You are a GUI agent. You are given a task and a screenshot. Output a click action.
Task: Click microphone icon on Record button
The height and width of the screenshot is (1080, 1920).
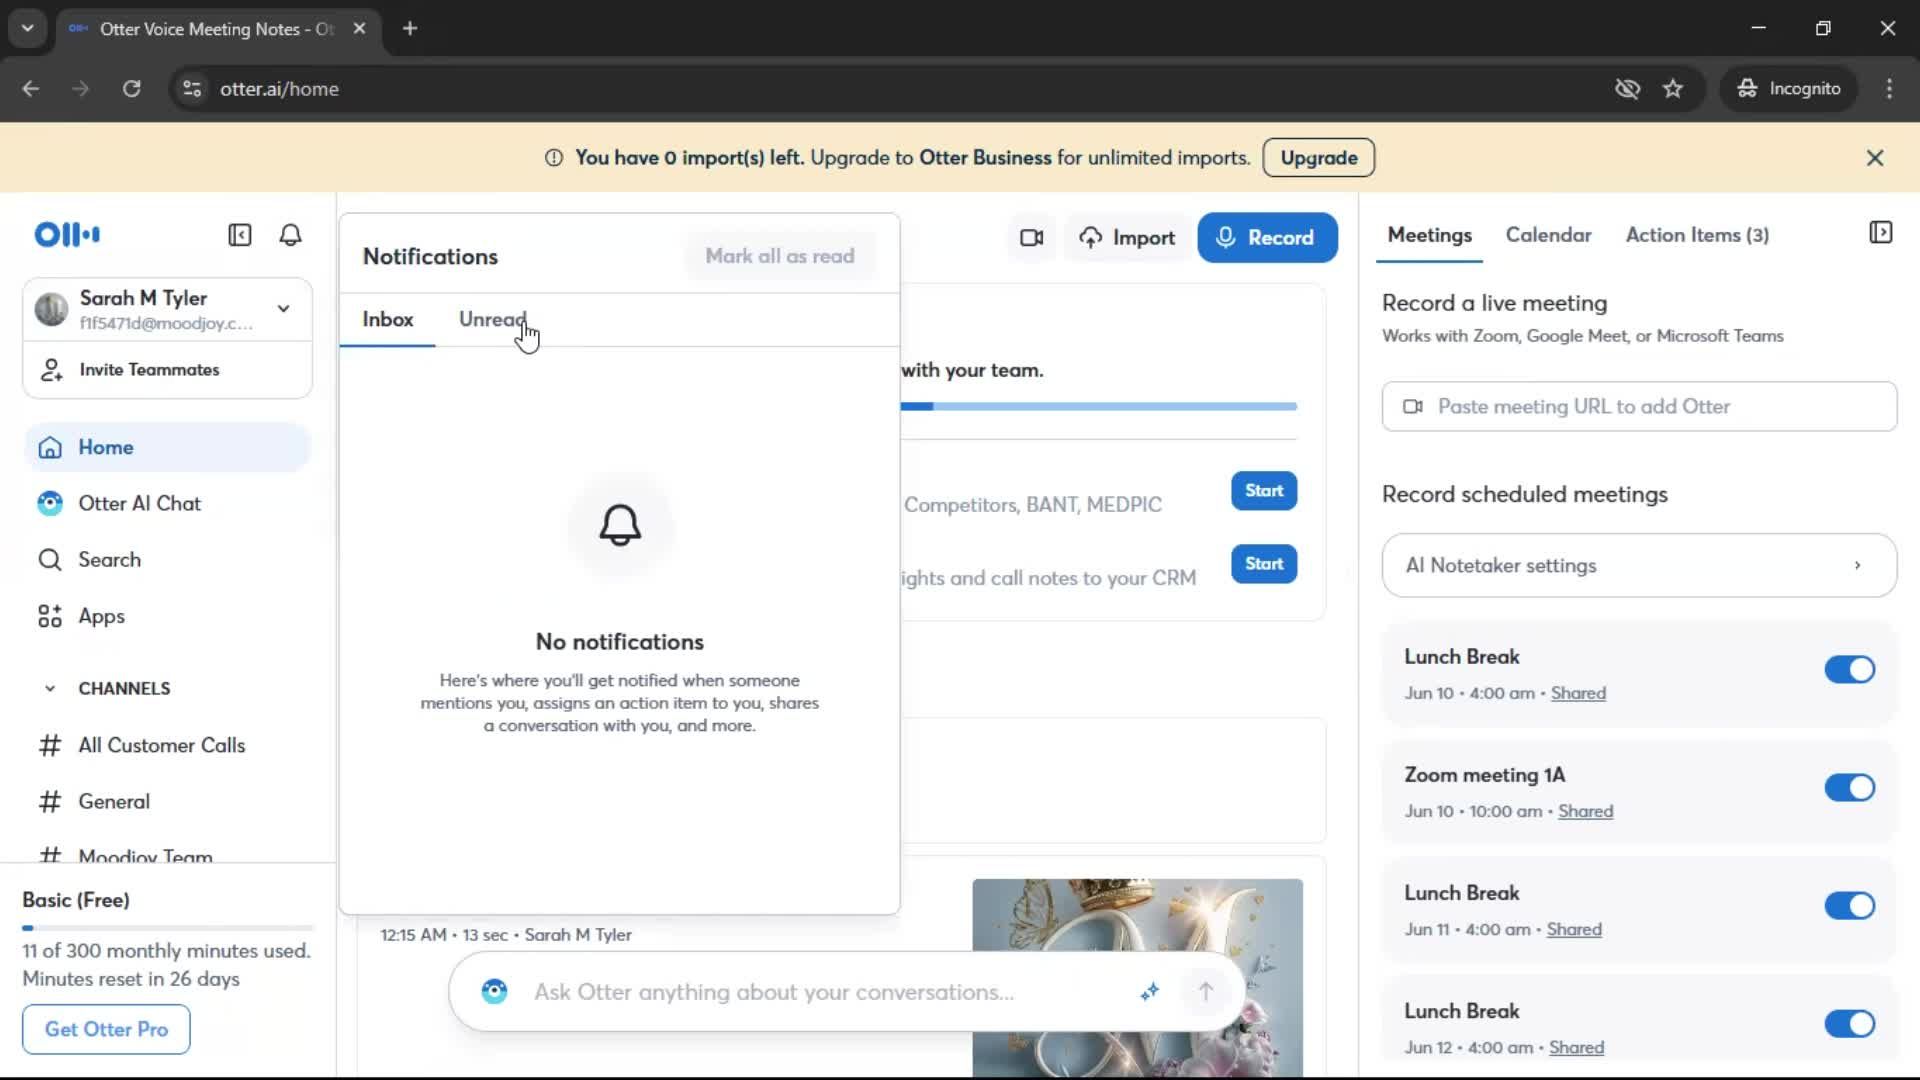pyautogui.click(x=1226, y=238)
